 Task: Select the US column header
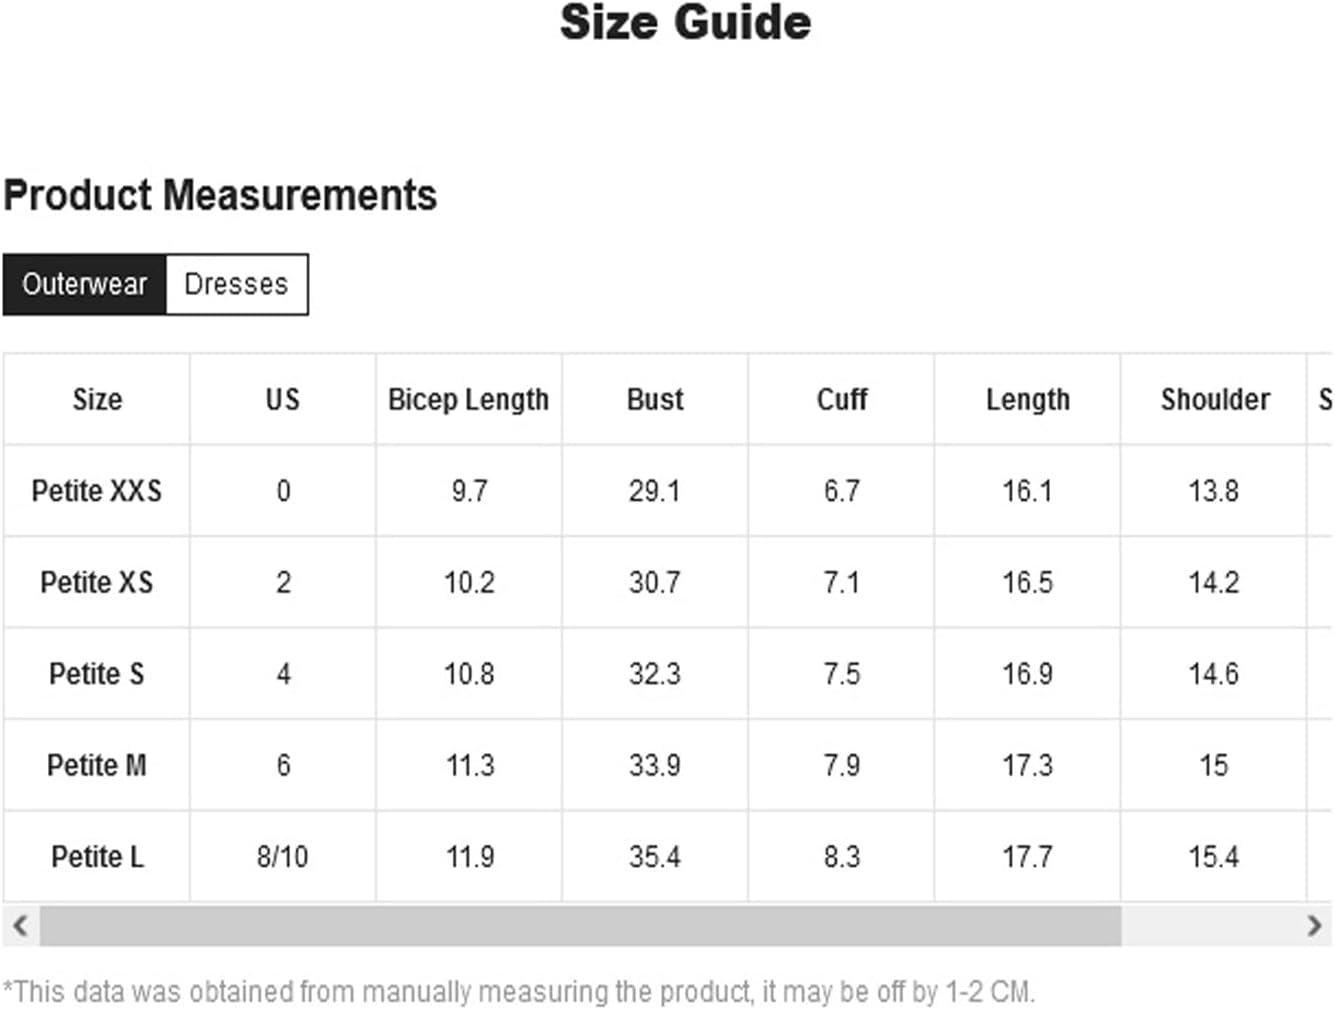tap(283, 400)
